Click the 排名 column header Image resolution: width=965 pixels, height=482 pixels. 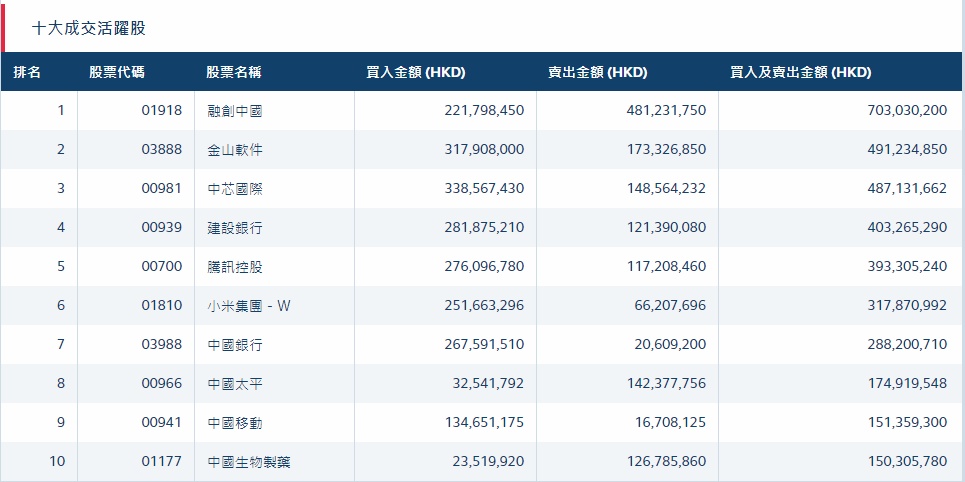[x=27, y=73]
